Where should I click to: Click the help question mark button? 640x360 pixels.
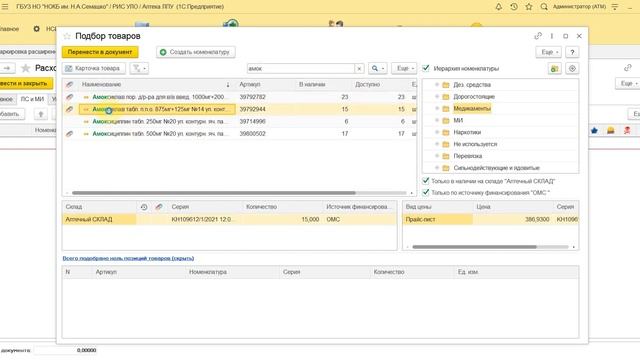pyautogui.click(x=572, y=52)
